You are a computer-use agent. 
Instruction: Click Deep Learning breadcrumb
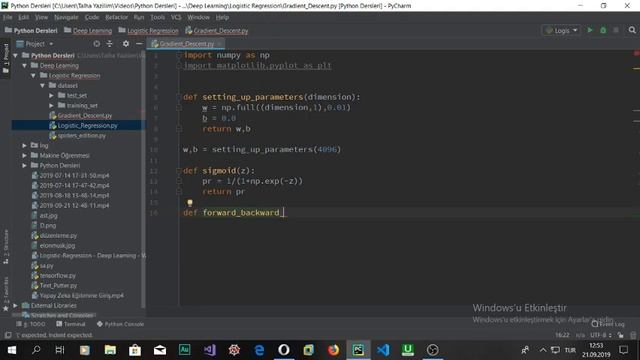tap(92, 31)
